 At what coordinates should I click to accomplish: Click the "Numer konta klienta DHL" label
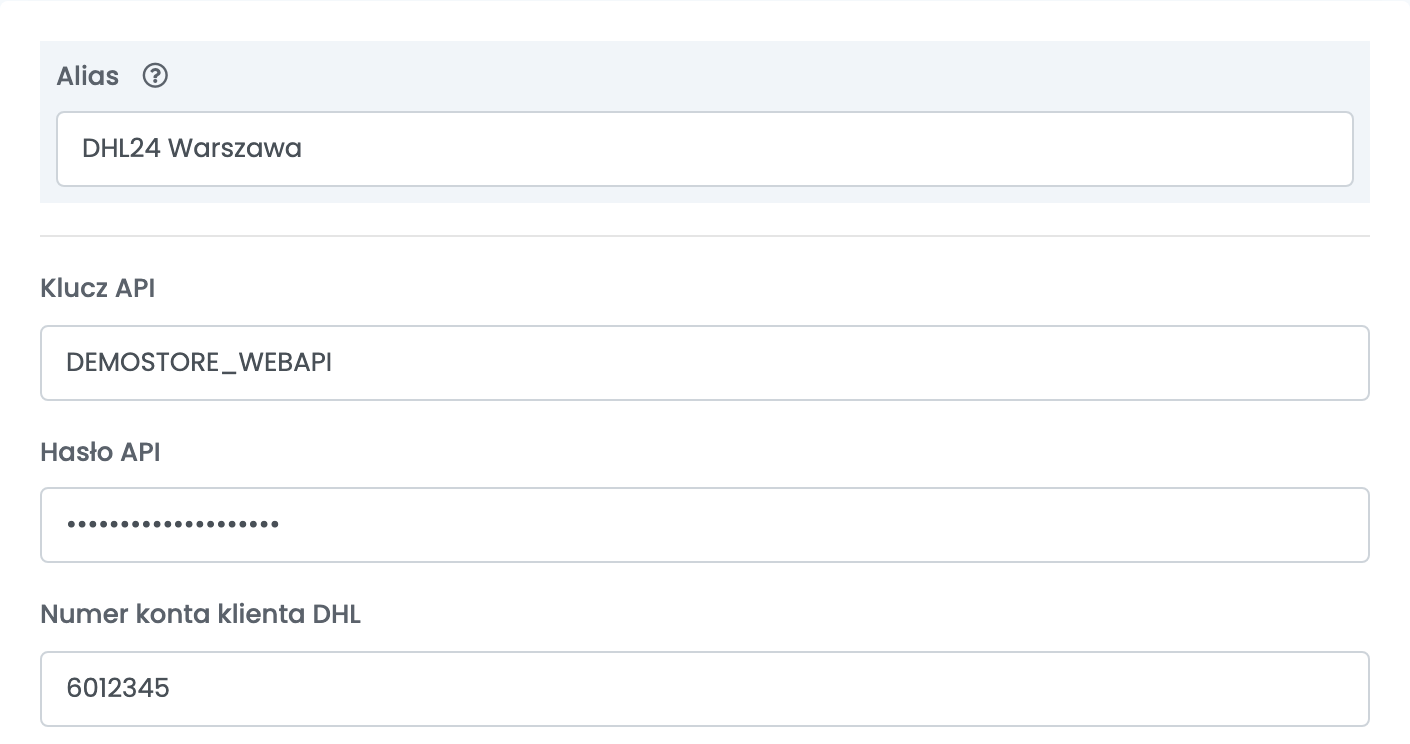pos(200,614)
